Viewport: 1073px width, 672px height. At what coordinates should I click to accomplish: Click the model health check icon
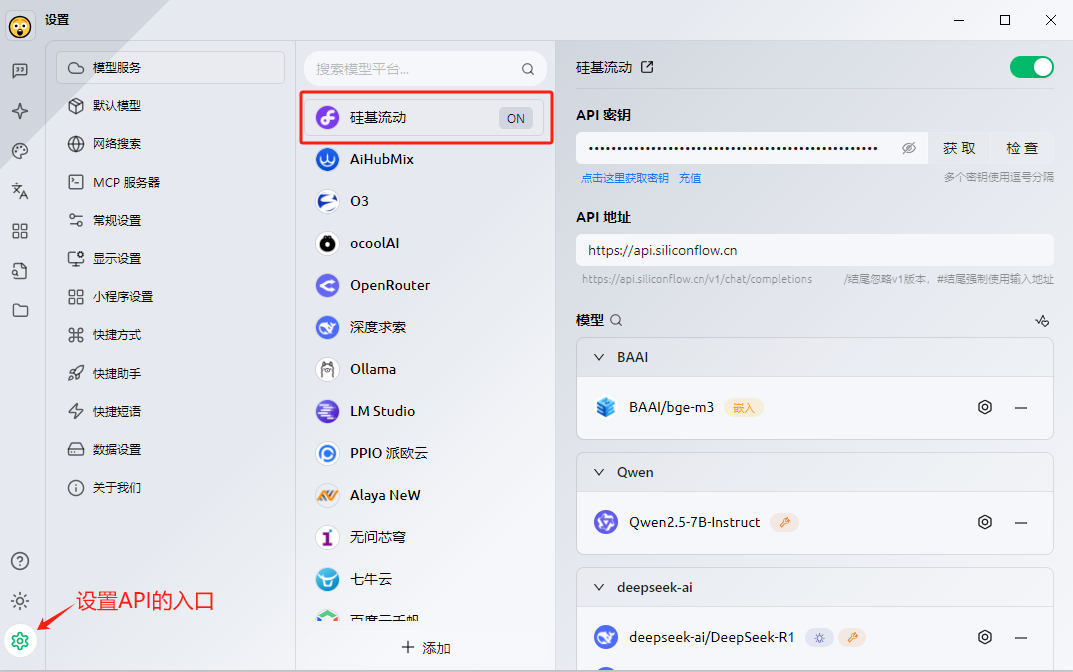(x=1042, y=320)
